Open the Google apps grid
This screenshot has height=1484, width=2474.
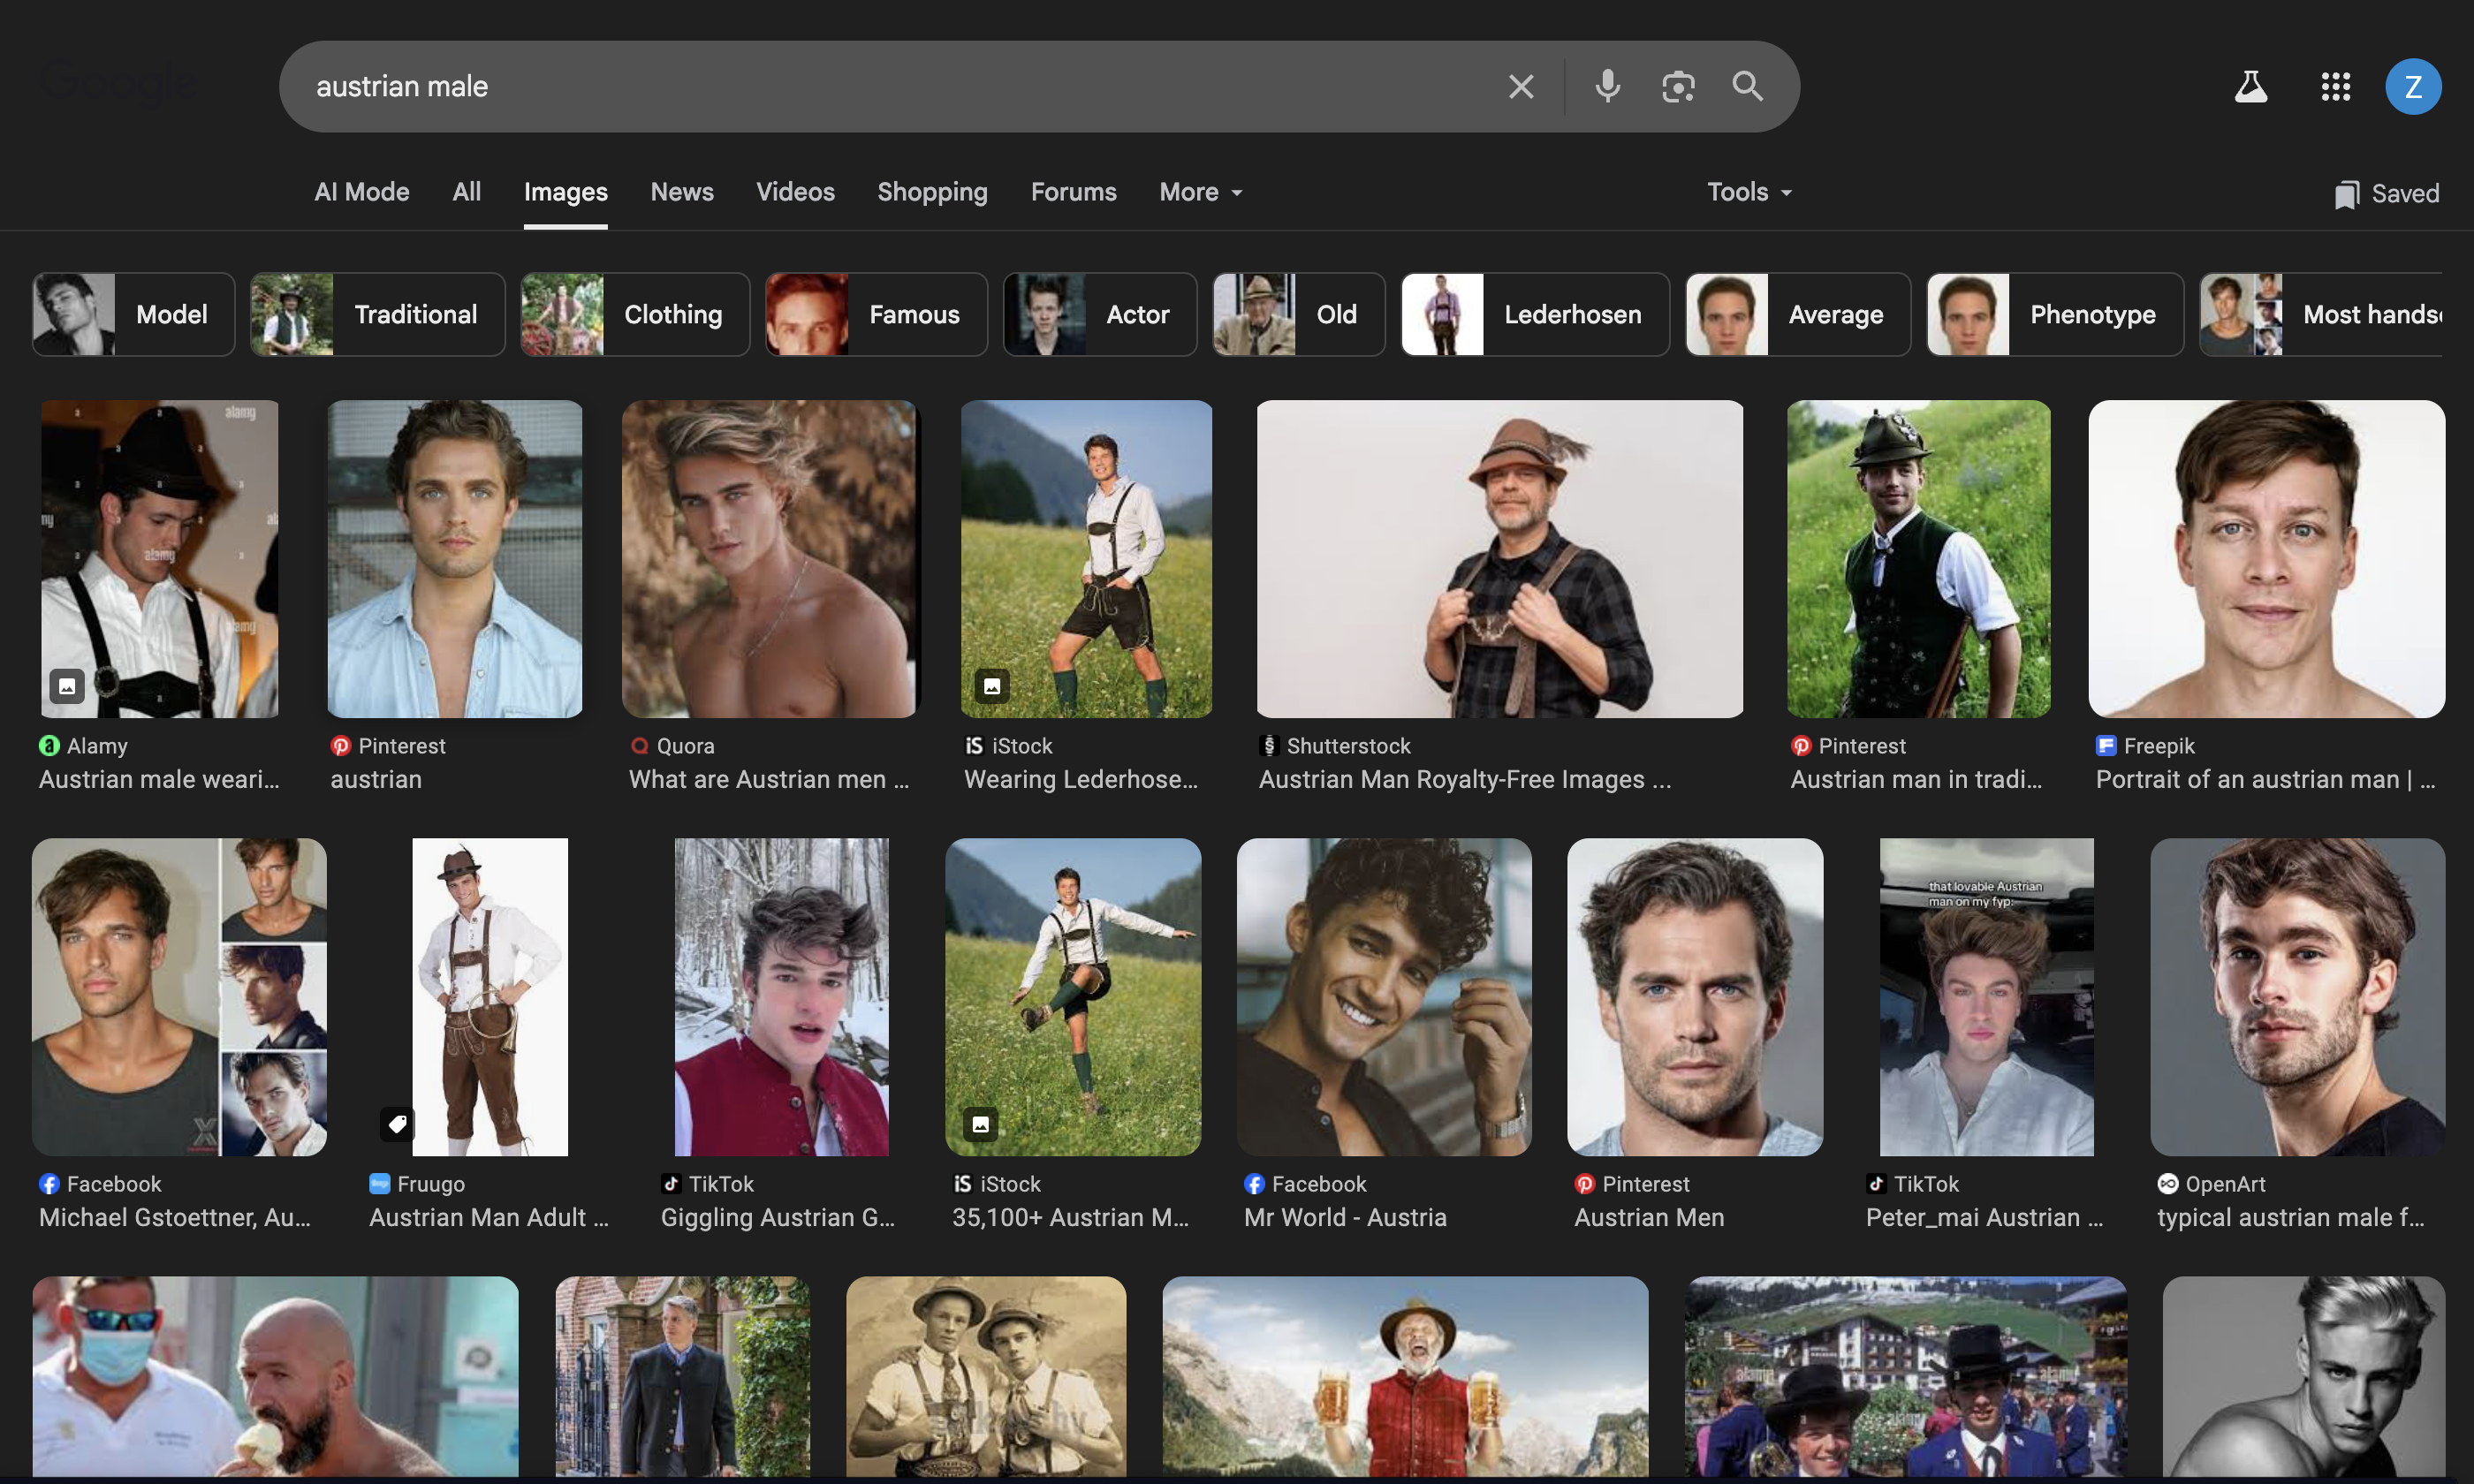(2335, 87)
